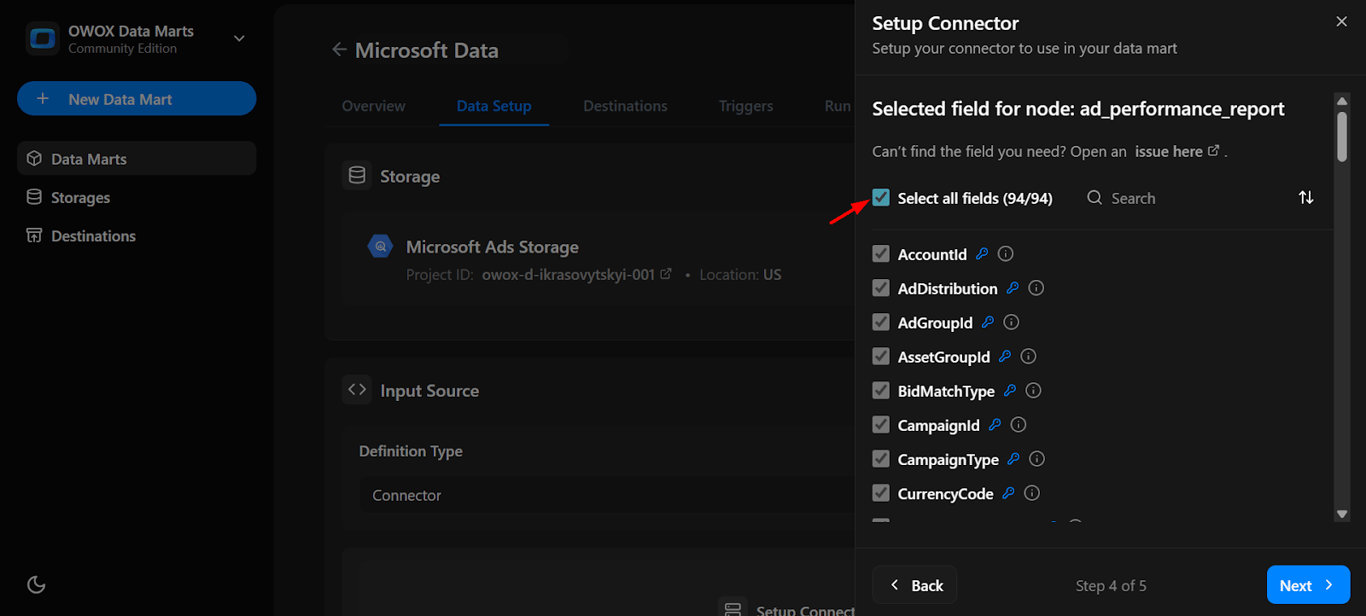This screenshot has width=1366, height=616.
Task: Click the info icon next to CampaignId
Action: coord(1019,425)
